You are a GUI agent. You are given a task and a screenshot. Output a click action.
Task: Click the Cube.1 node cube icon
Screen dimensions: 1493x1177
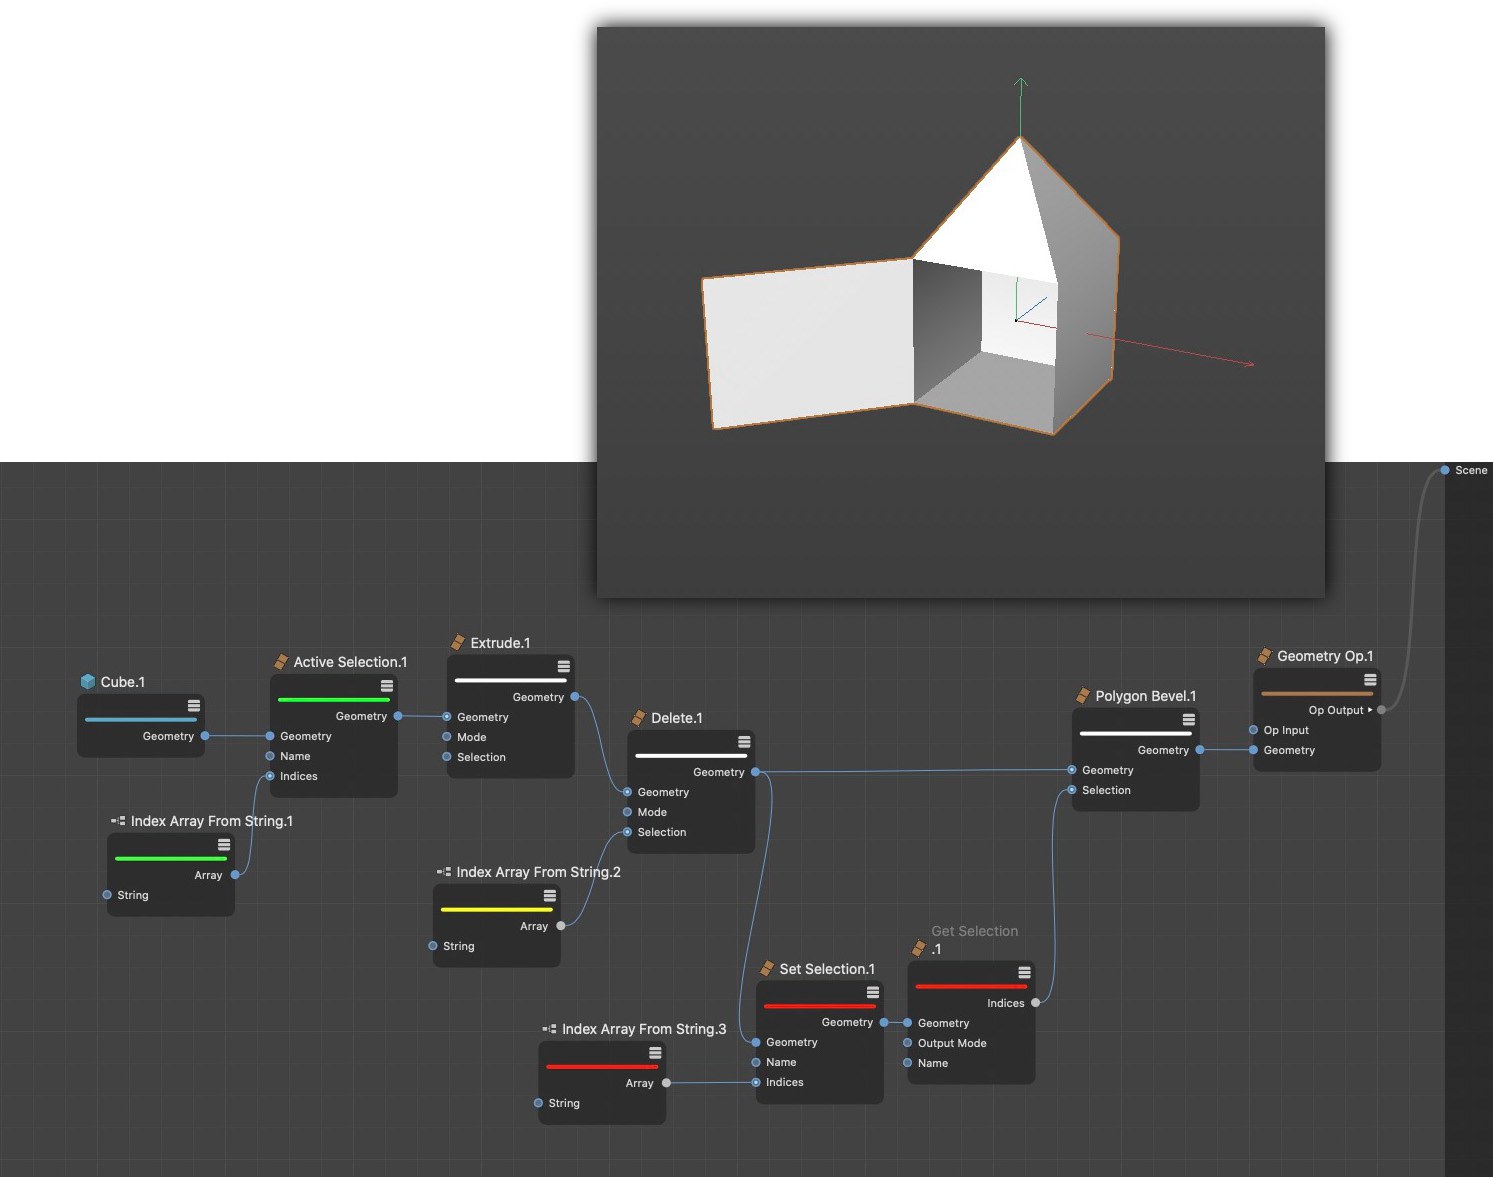[x=87, y=682]
